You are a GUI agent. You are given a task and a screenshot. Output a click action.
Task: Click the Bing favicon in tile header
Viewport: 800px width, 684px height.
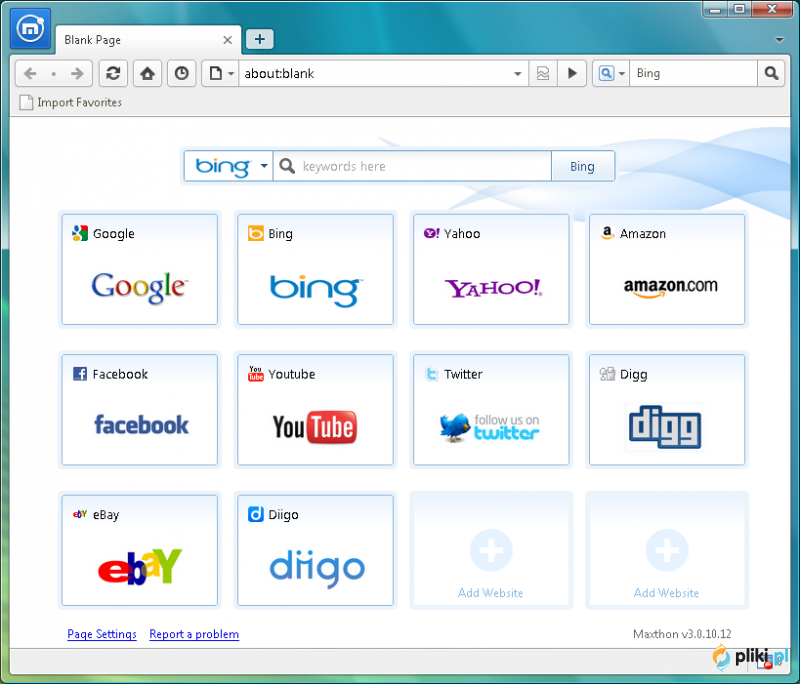(255, 233)
